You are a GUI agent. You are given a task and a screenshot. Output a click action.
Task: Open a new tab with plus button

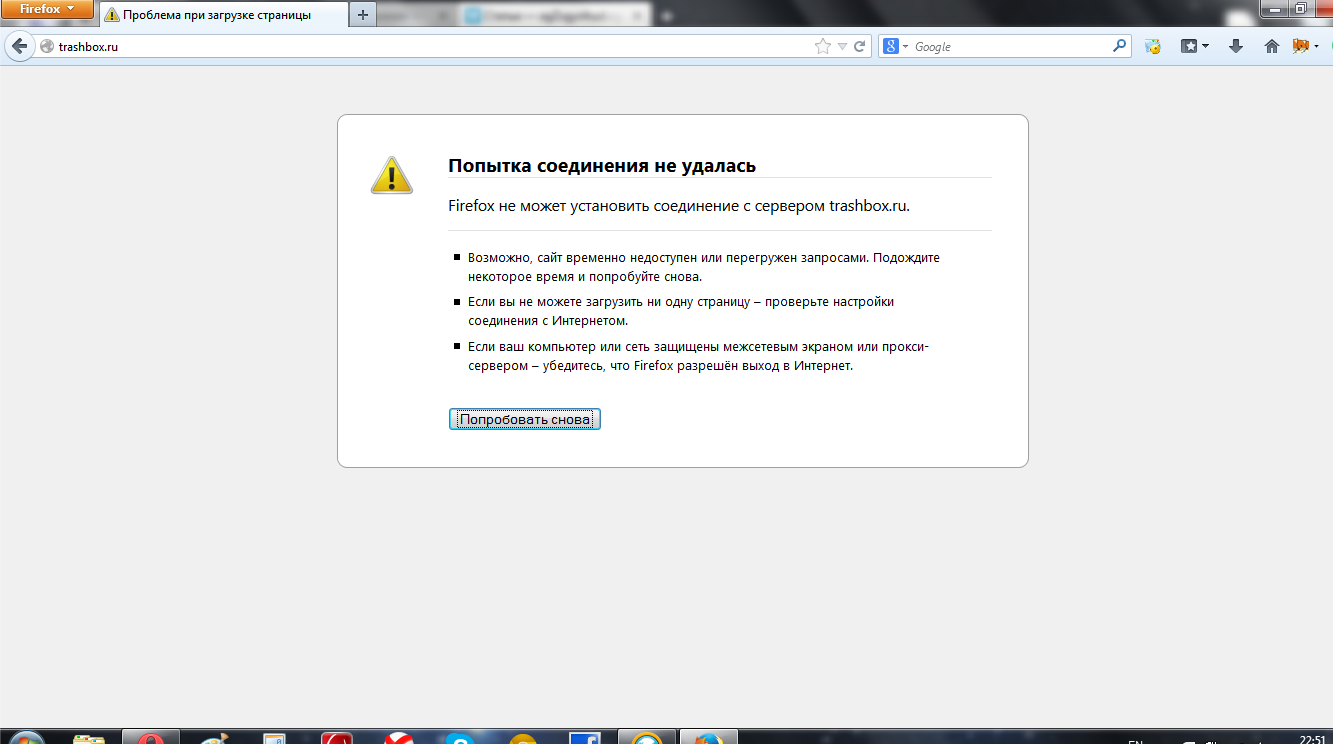(362, 15)
